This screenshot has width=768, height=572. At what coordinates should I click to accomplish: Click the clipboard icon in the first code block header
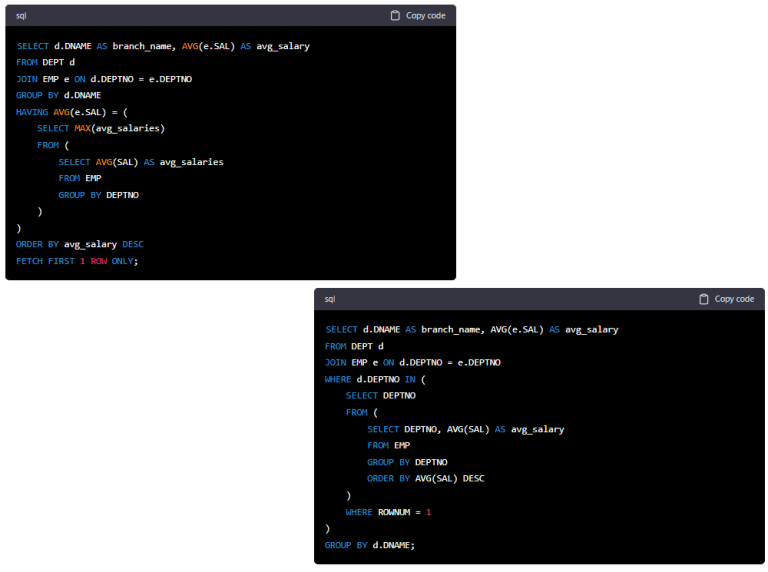point(395,16)
